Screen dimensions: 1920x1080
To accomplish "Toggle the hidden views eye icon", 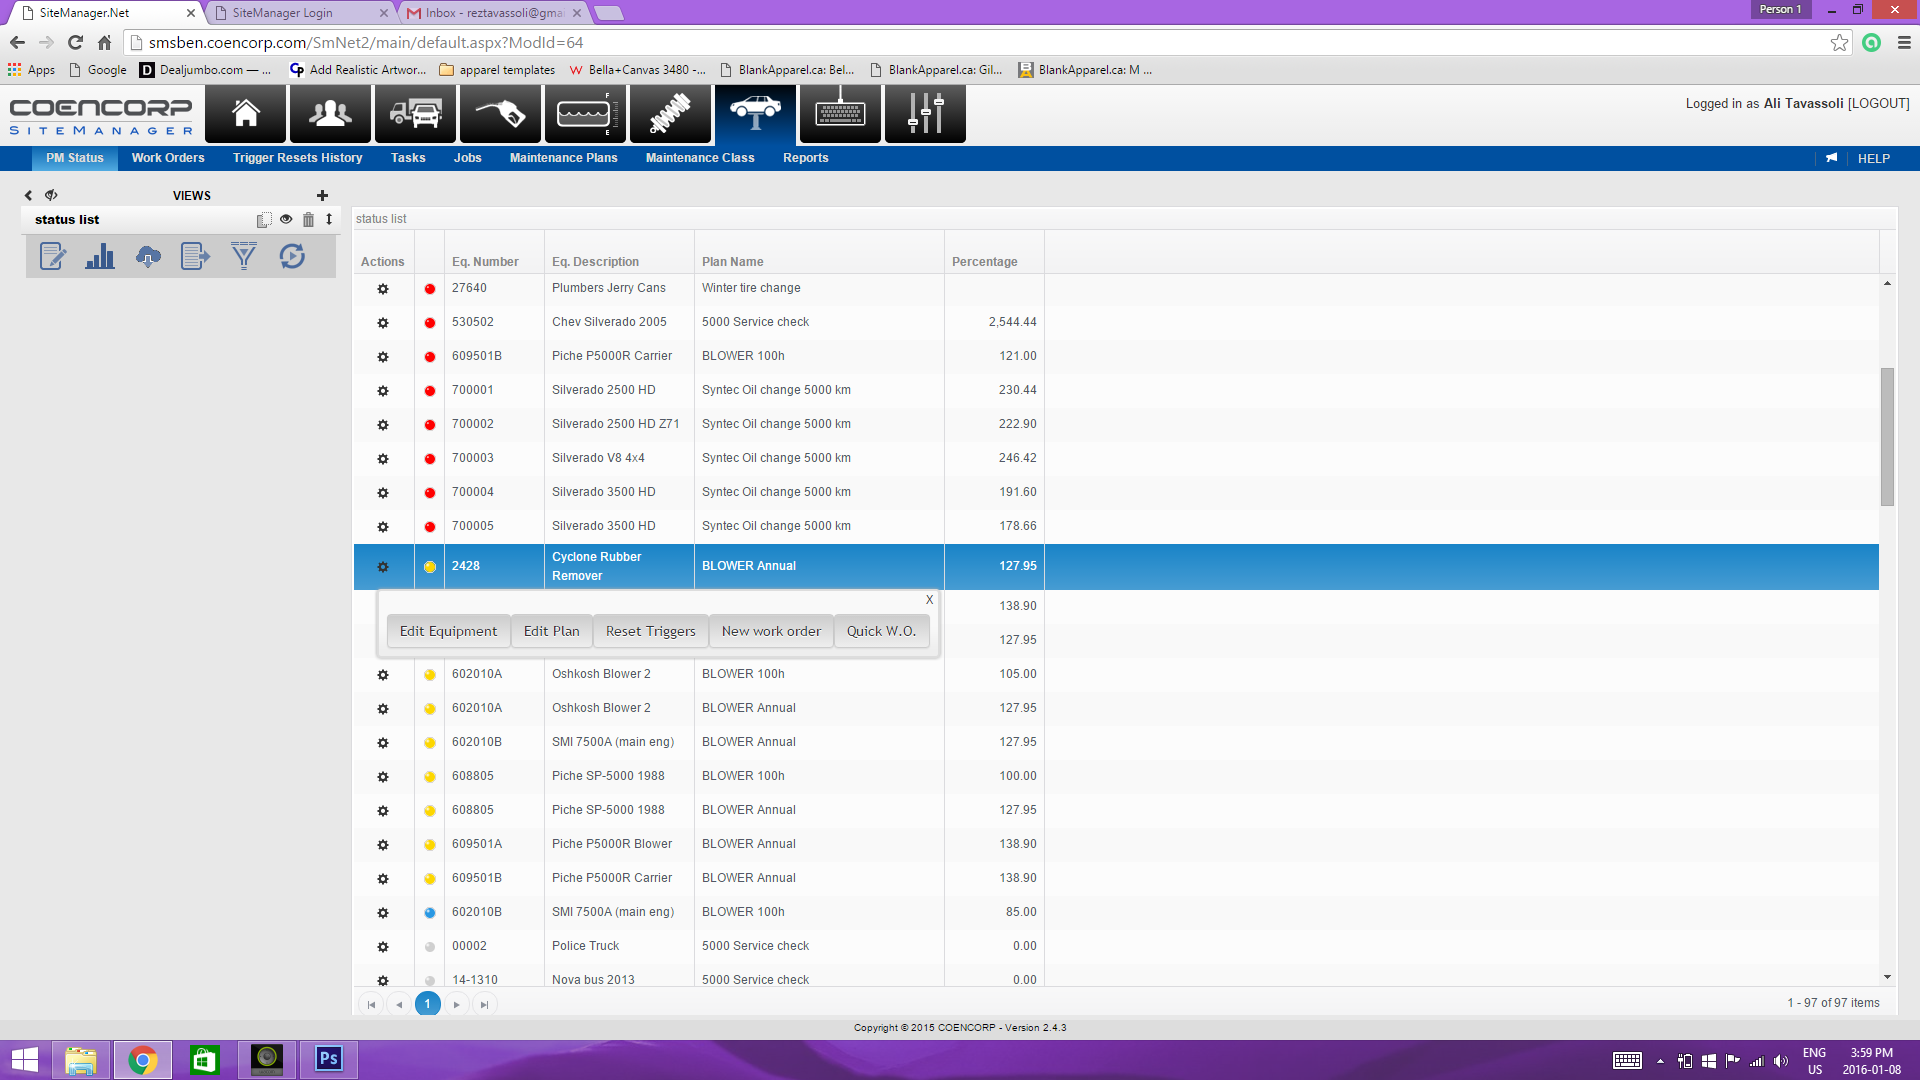I will click(51, 195).
